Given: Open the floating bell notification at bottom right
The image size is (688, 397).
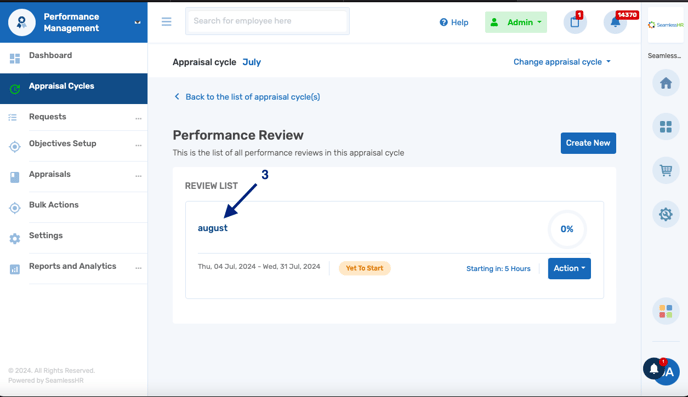Looking at the screenshot, I should (x=654, y=368).
